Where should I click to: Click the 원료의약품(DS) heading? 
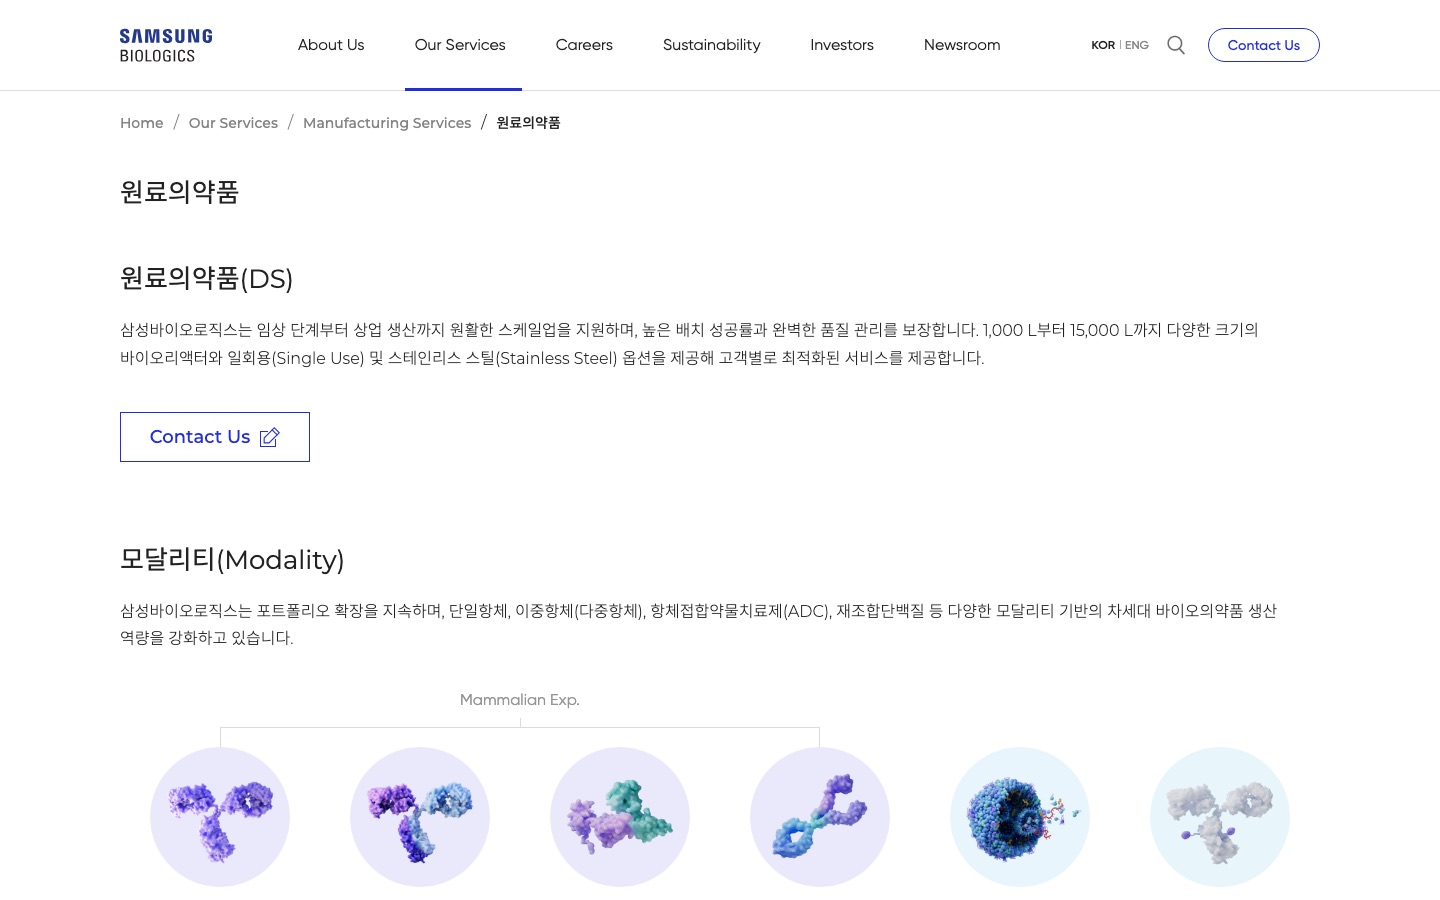pos(206,278)
